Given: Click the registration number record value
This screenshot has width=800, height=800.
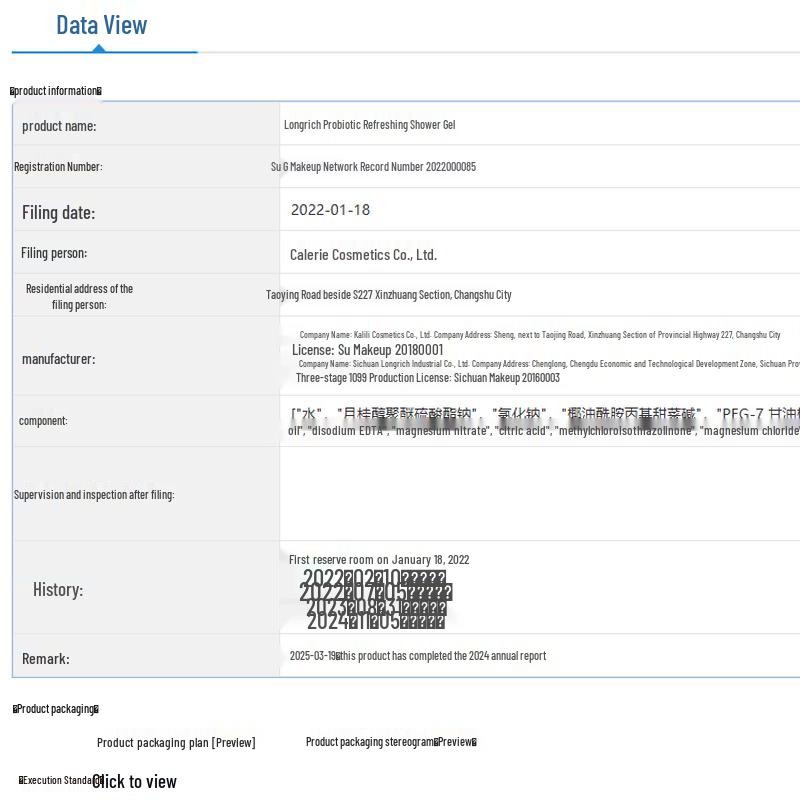Looking at the screenshot, I should tap(373, 167).
